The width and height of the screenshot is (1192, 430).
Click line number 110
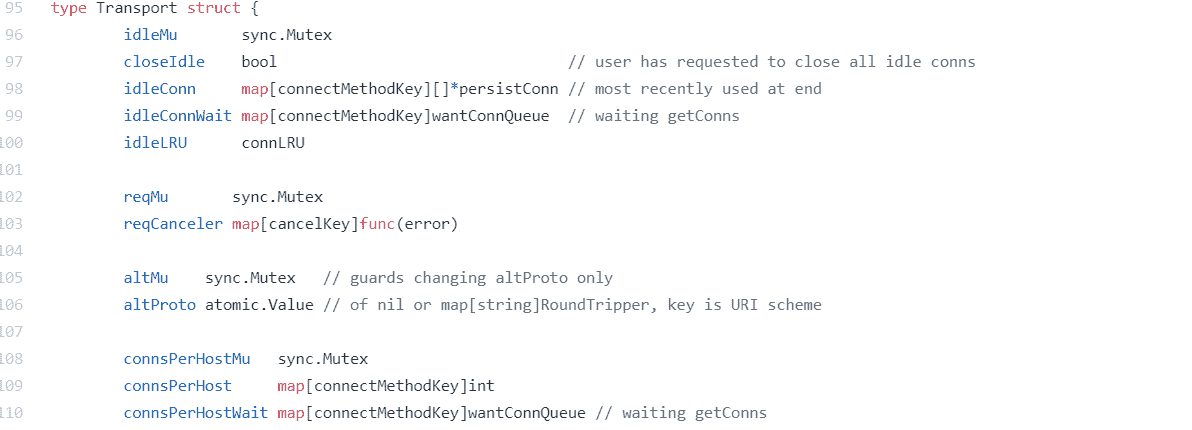point(11,413)
